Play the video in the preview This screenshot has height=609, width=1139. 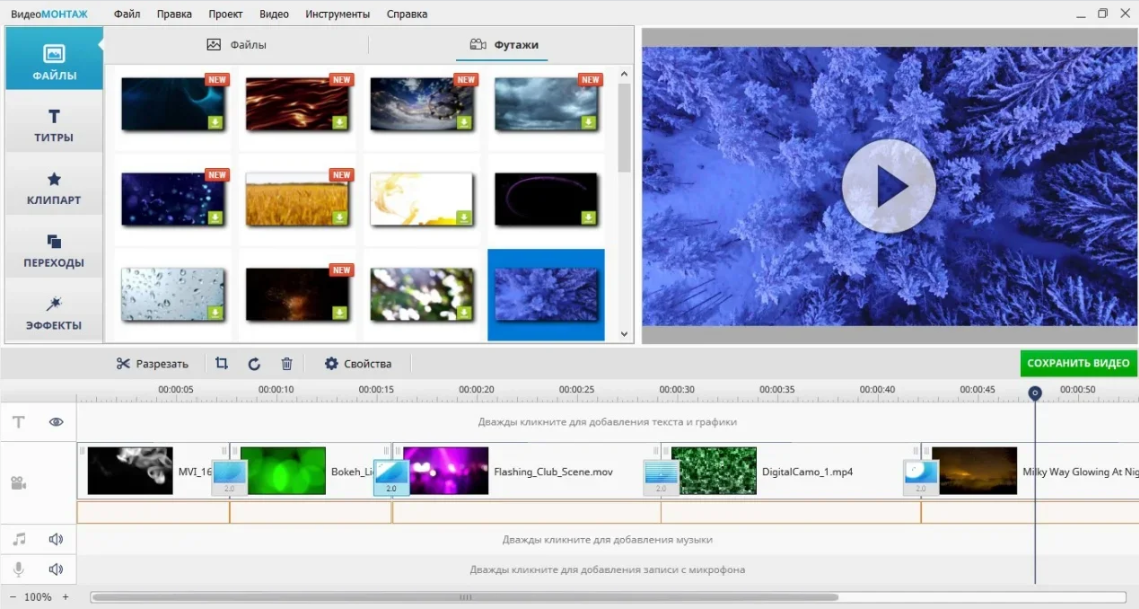coord(888,186)
